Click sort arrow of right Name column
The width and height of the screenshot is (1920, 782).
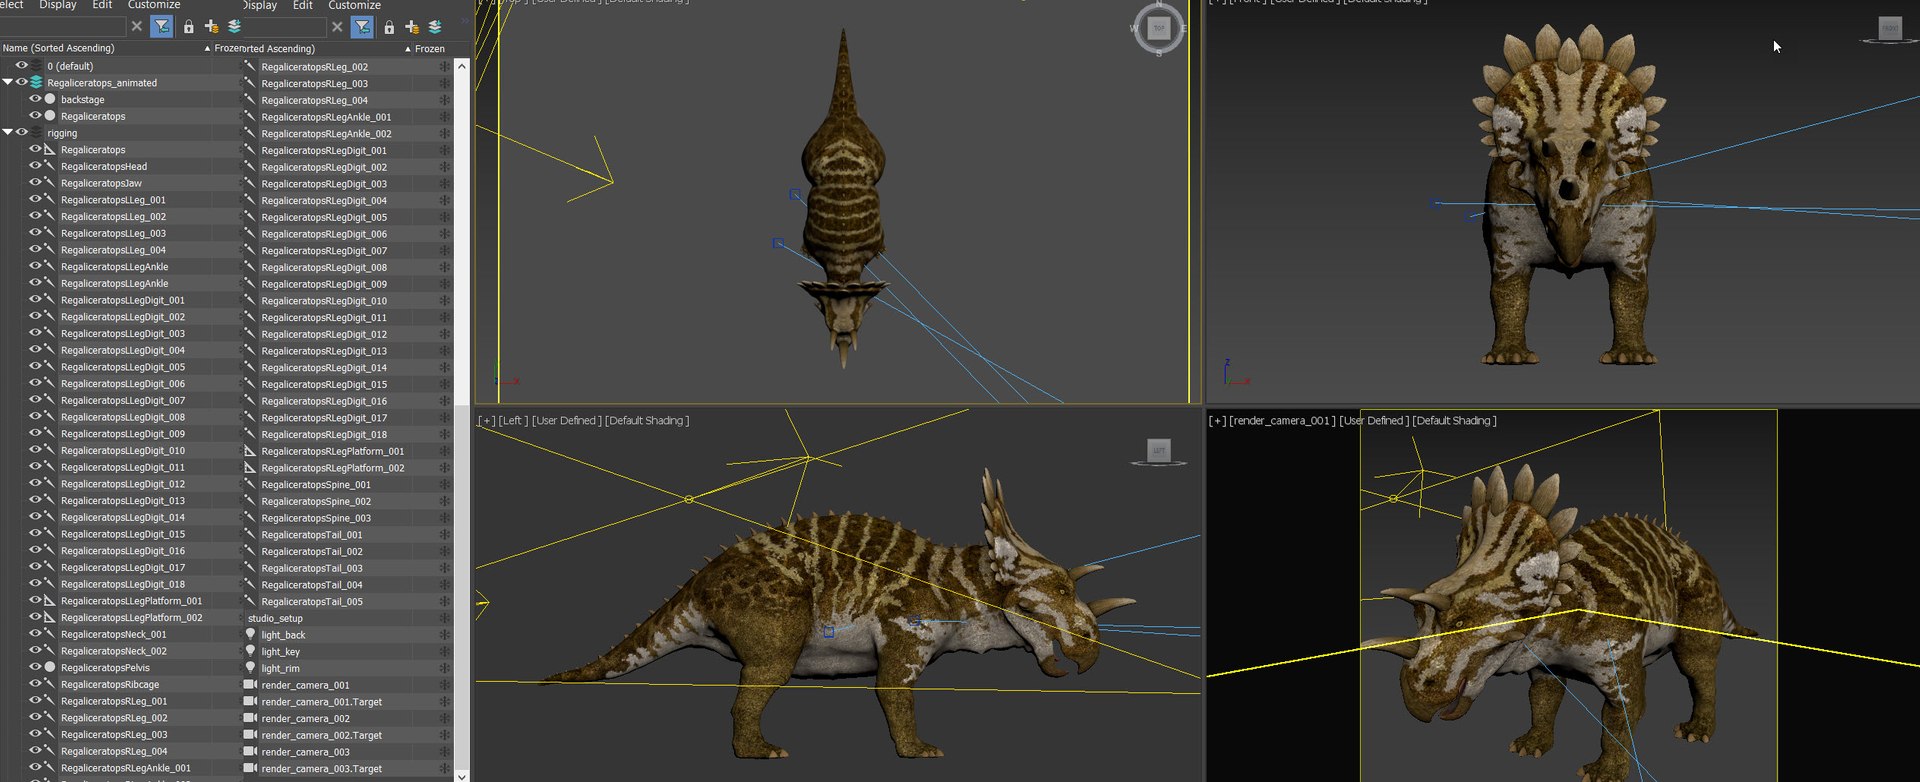(408, 48)
